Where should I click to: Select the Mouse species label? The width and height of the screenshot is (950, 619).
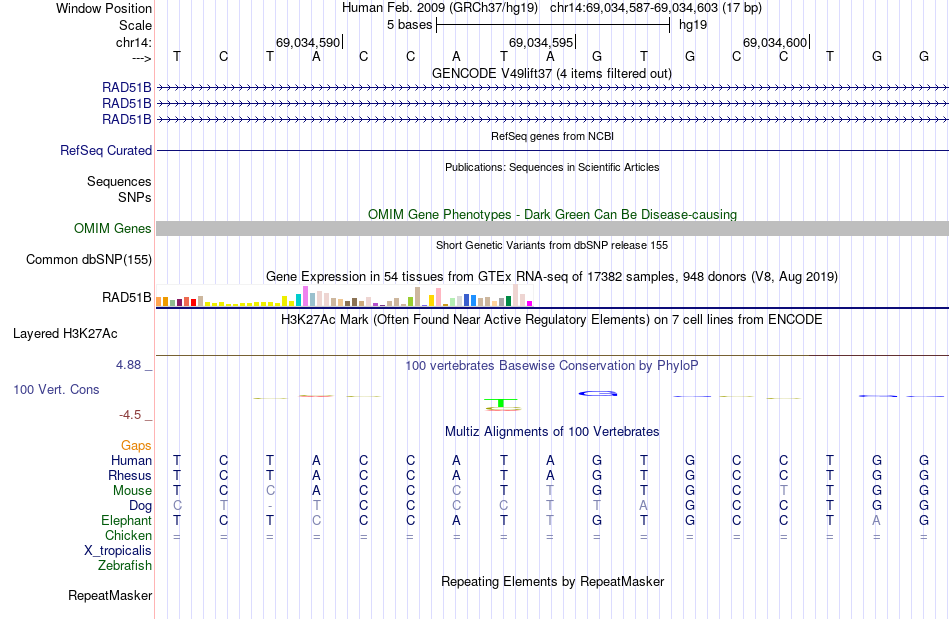(132, 491)
